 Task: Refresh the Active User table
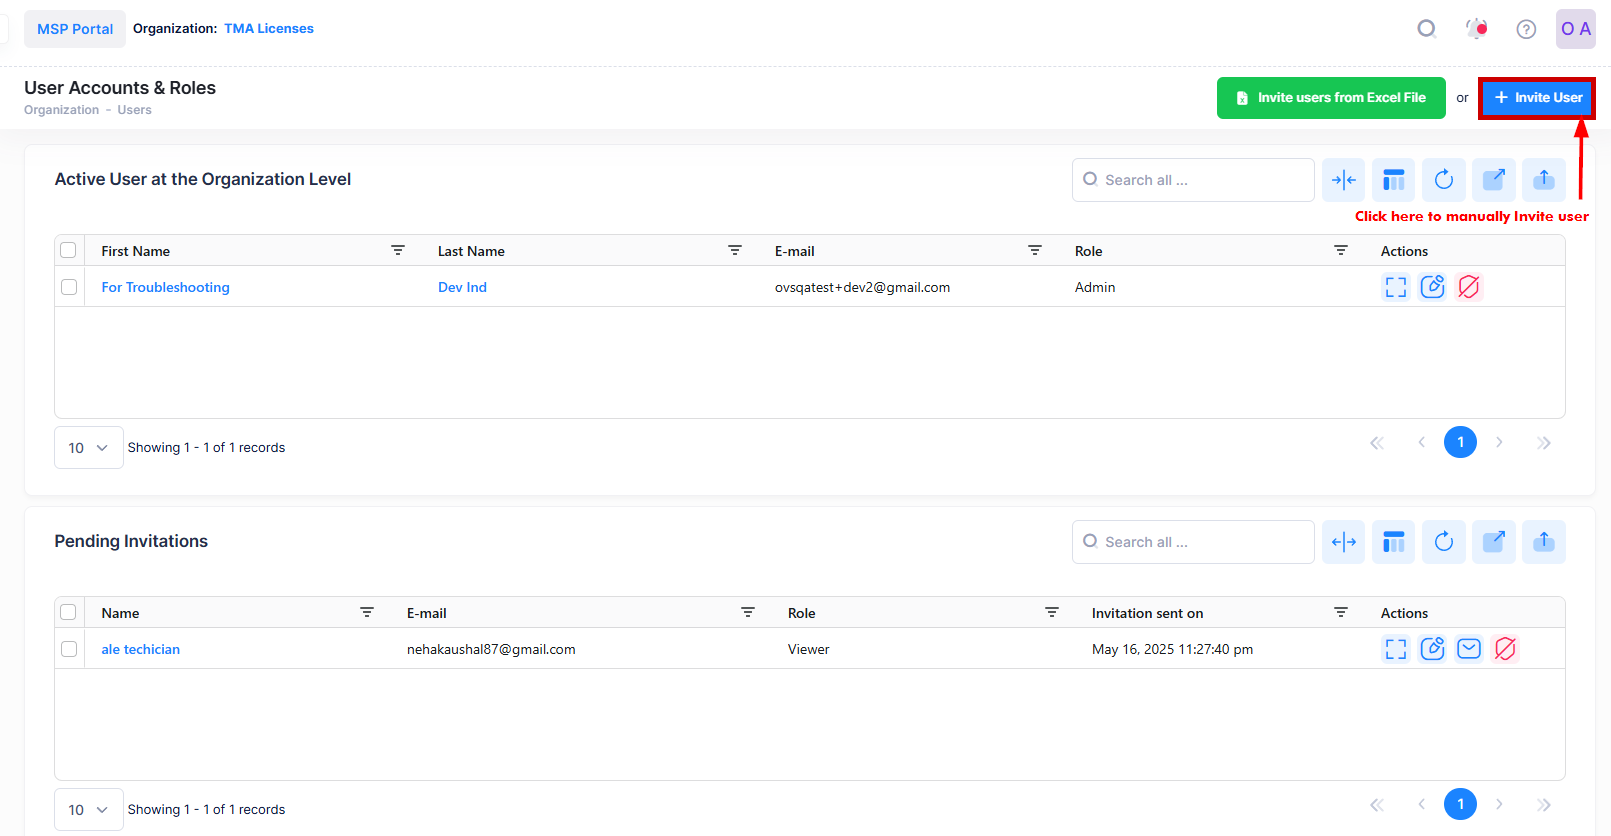click(1443, 180)
